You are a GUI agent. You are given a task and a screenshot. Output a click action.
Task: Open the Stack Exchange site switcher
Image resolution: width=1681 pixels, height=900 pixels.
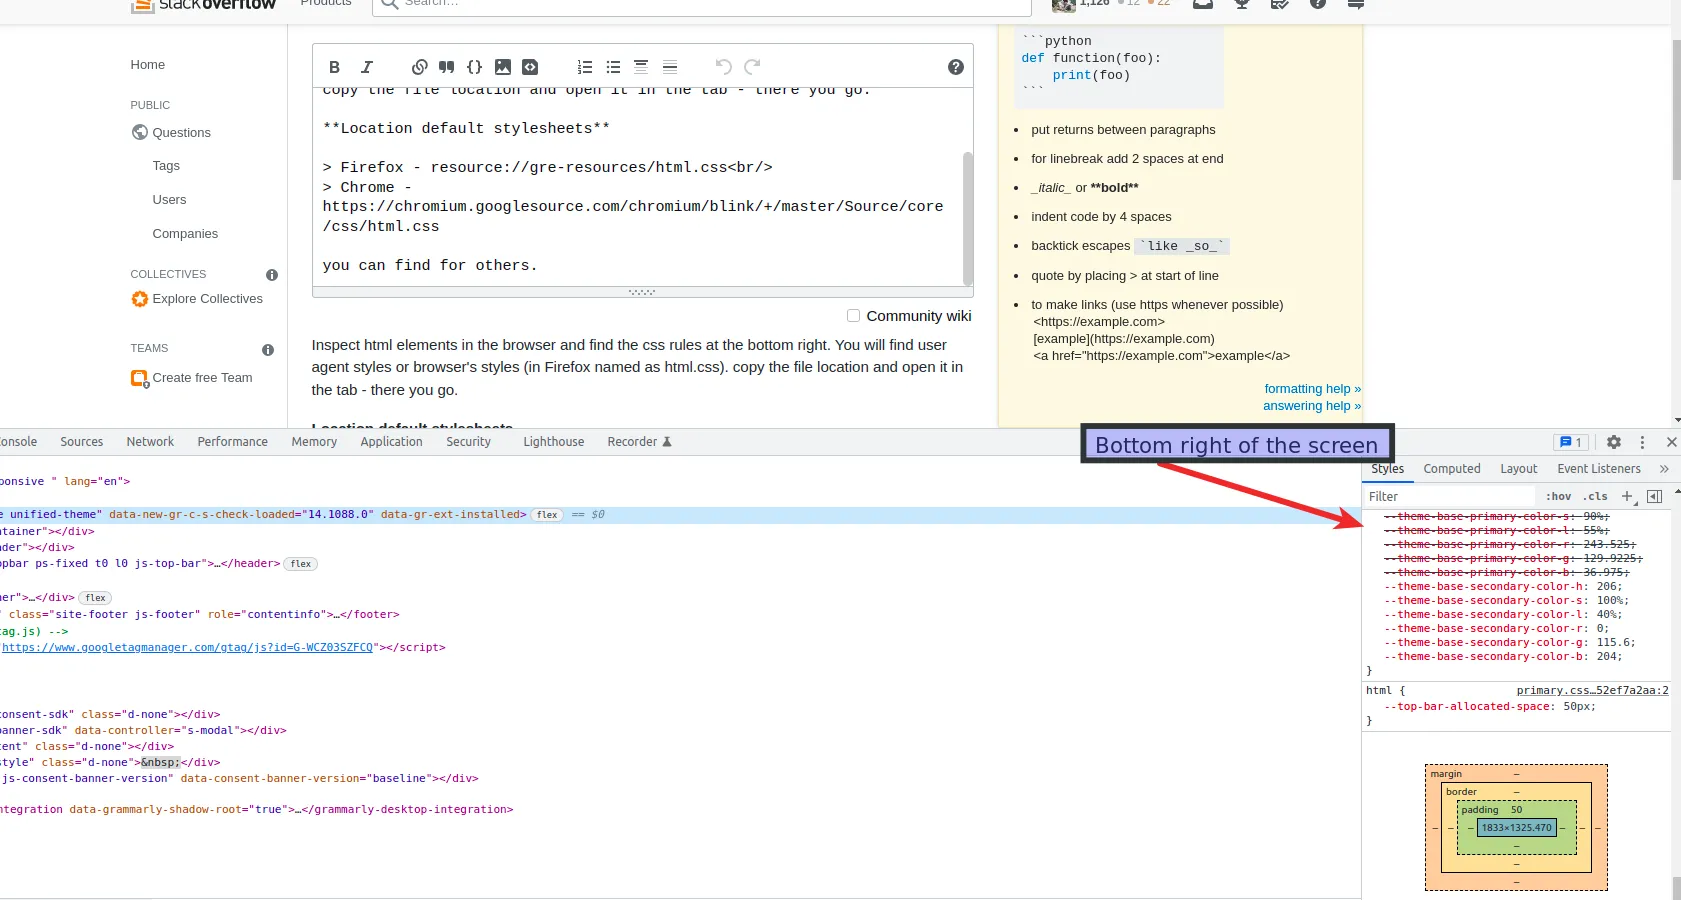pos(1356,4)
